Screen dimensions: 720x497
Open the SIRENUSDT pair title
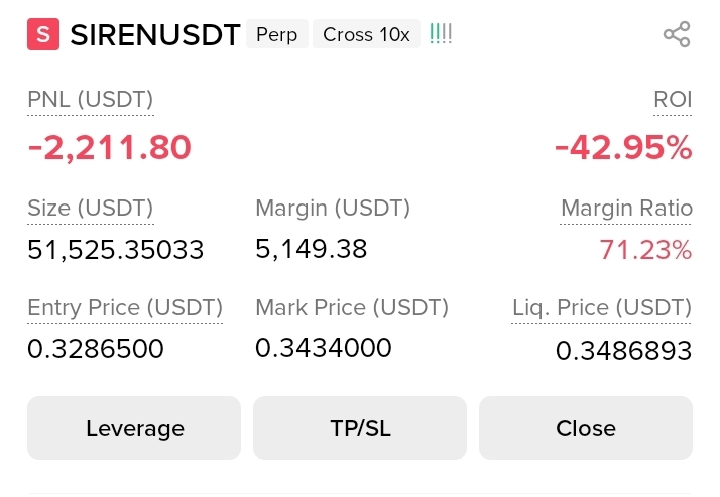155,34
